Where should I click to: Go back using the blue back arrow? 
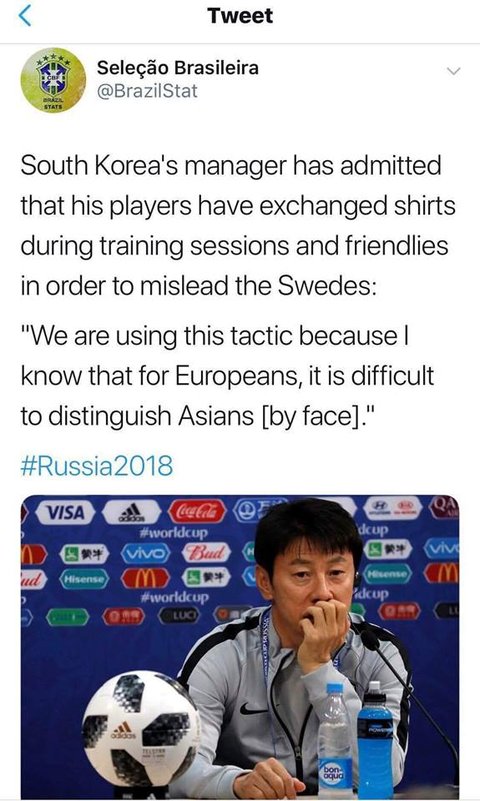(x=25, y=15)
